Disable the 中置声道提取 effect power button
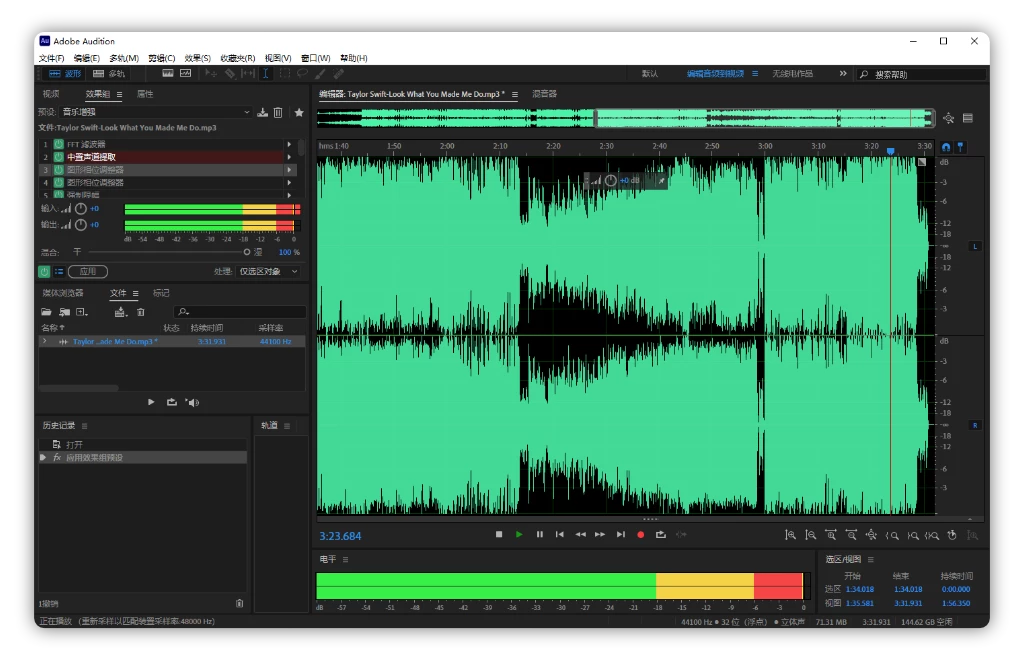Image resolution: width=1024 pixels, height=660 pixels. click(58, 157)
